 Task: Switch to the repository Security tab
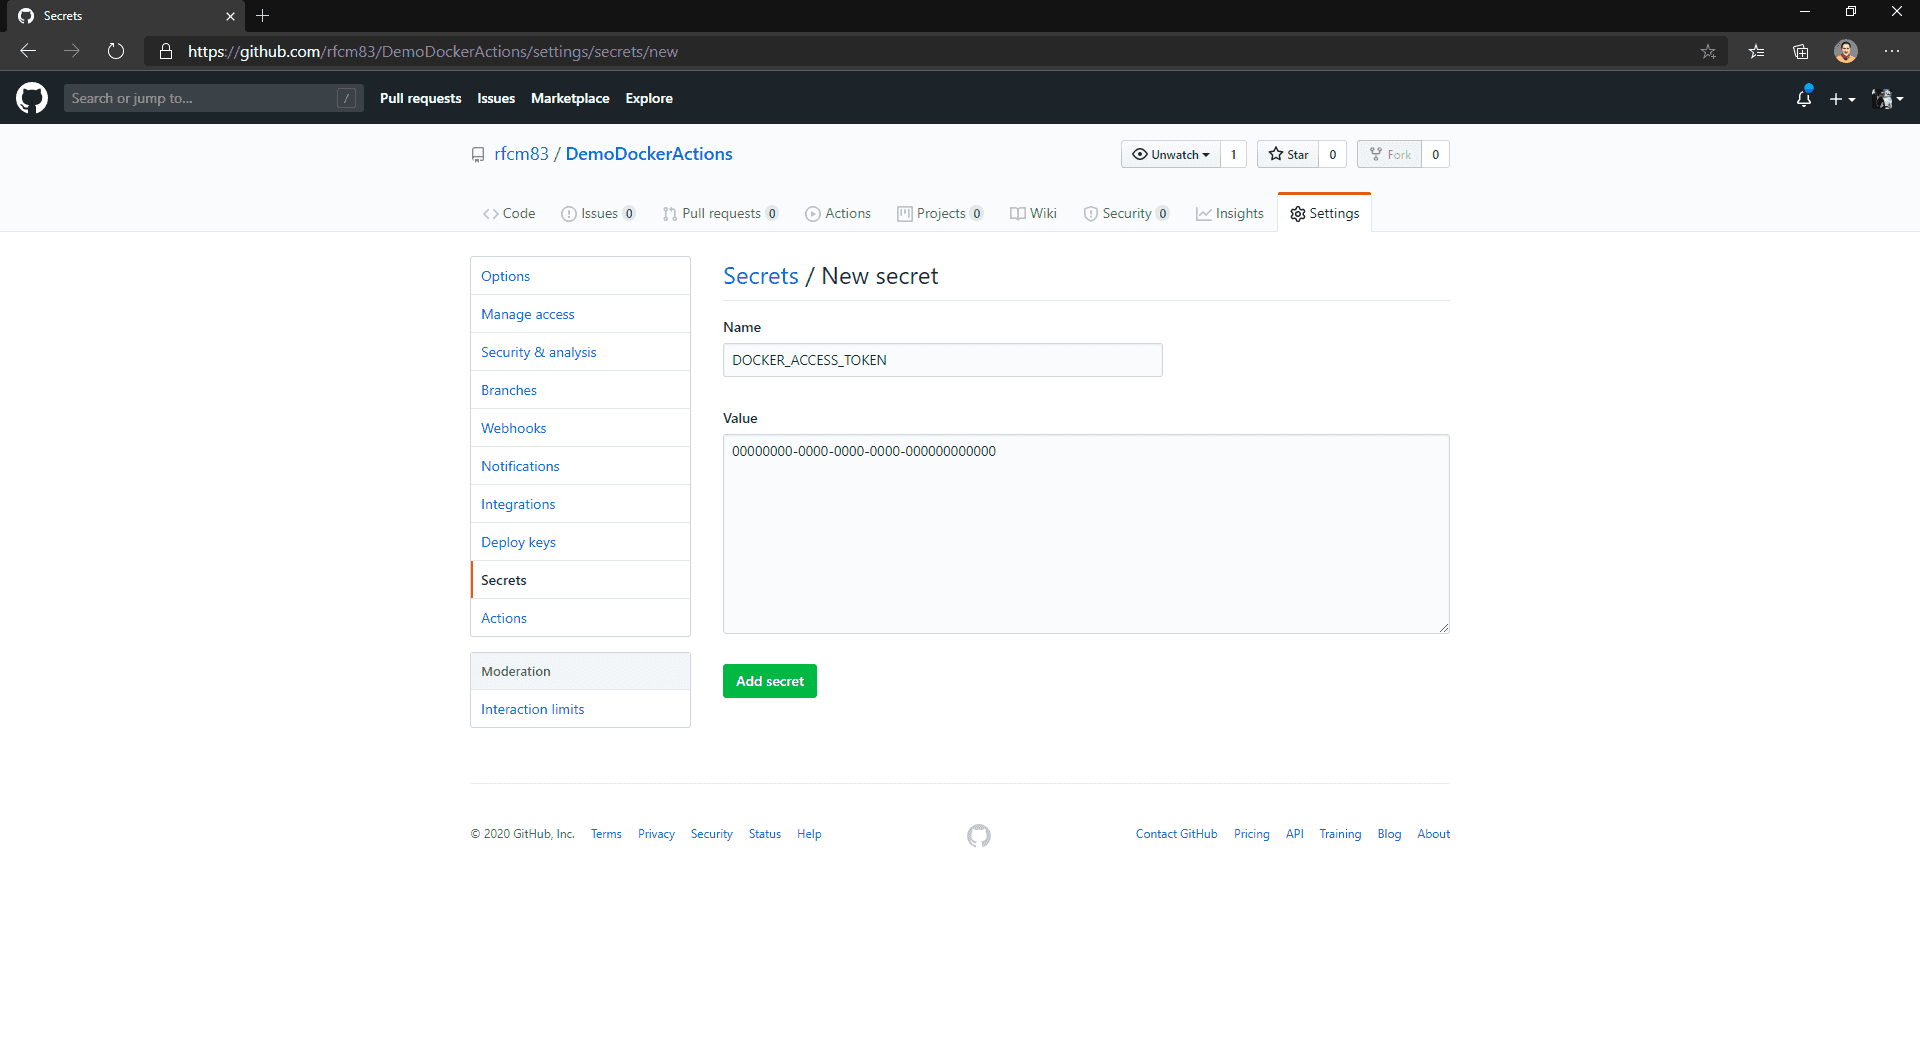(1126, 213)
